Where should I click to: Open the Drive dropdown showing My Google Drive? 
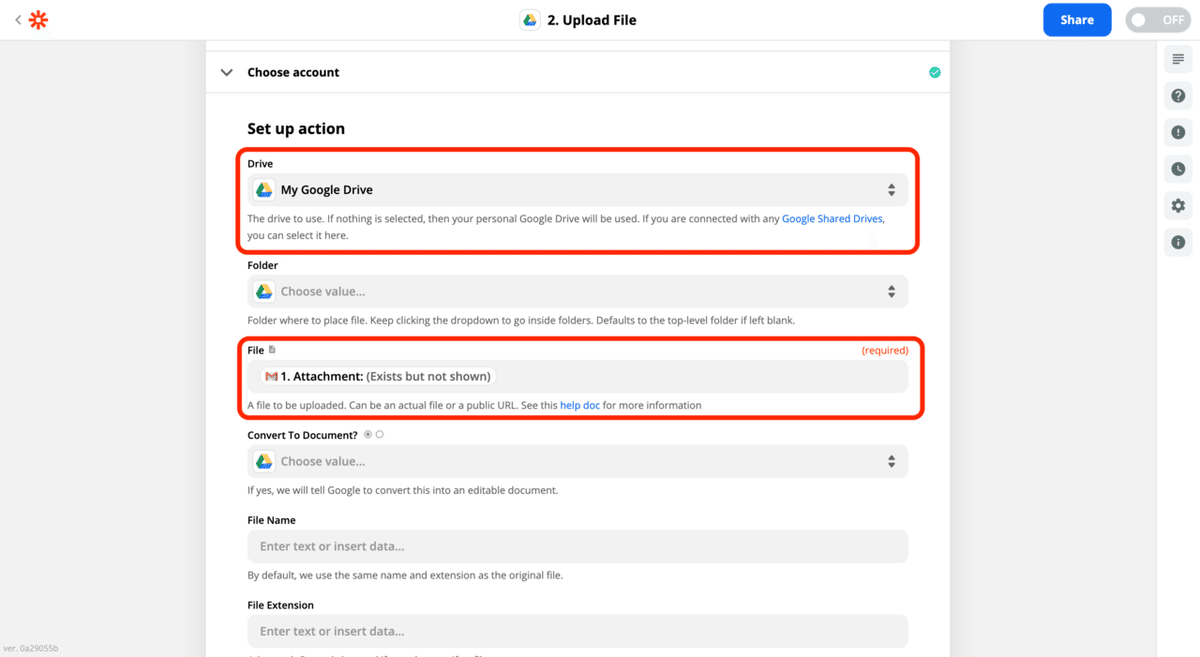tap(578, 190)
